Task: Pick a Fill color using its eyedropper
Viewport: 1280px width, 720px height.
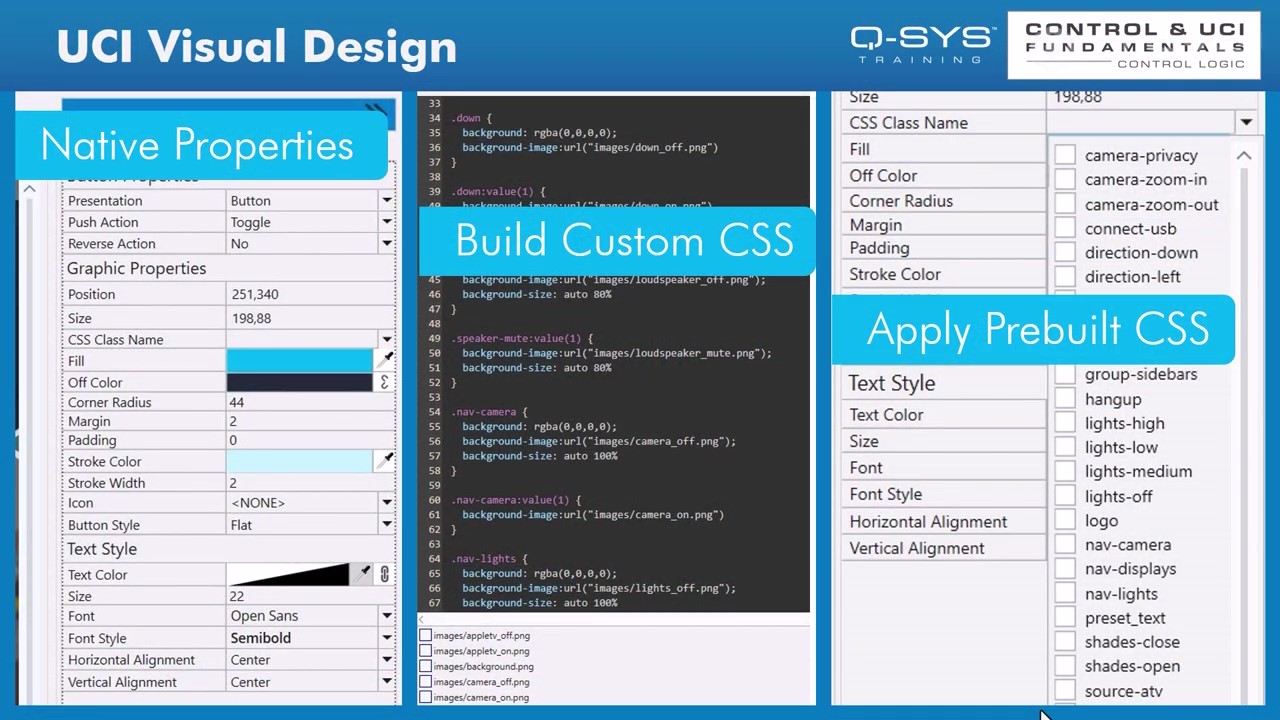Action: point(386,357)
